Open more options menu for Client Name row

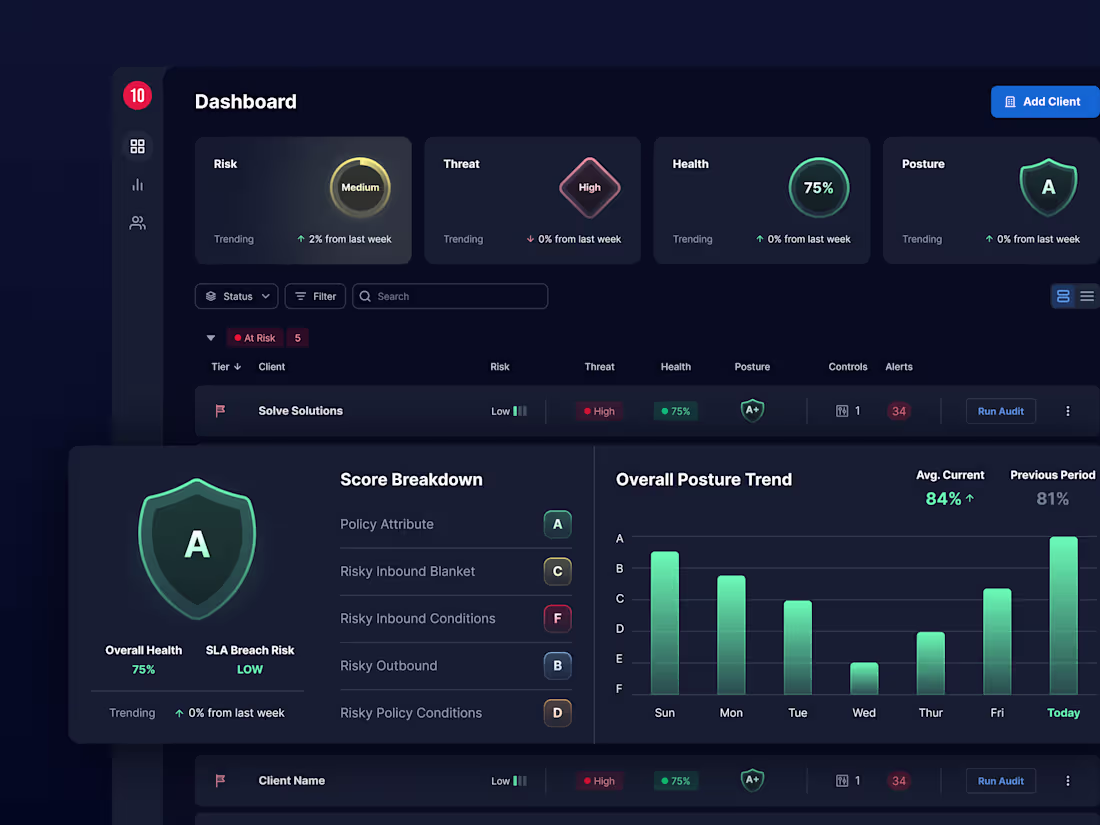pos(1068,781)
